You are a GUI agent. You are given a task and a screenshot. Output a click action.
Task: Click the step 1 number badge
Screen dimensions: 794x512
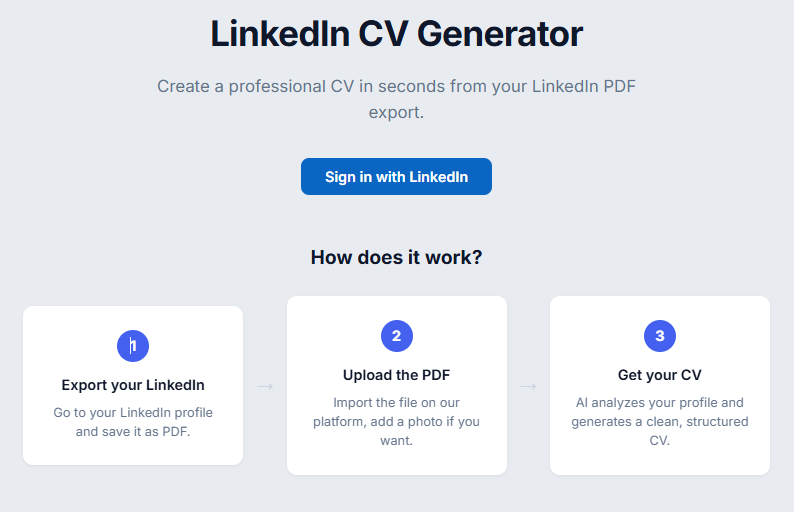[x=133, y=346]
